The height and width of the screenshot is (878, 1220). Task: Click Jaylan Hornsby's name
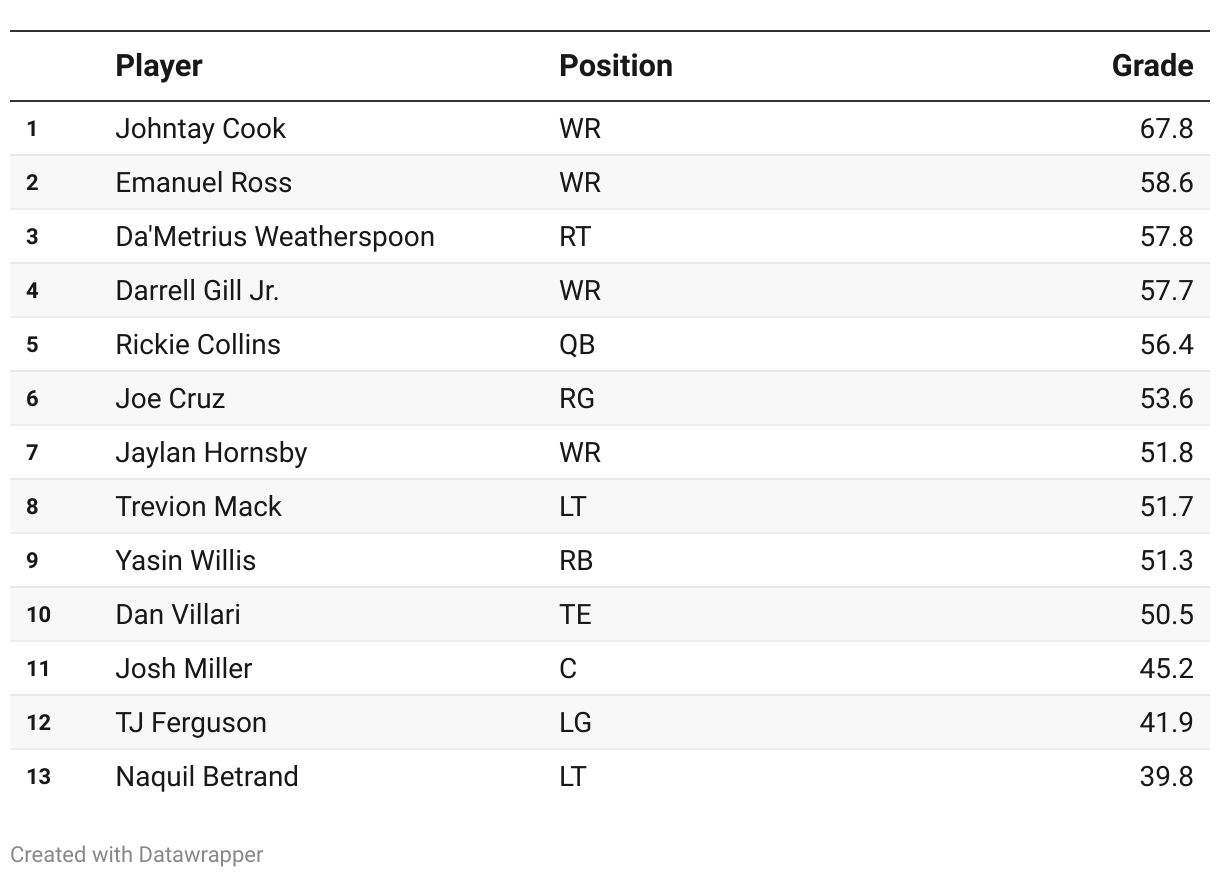[x=211, y=453]
